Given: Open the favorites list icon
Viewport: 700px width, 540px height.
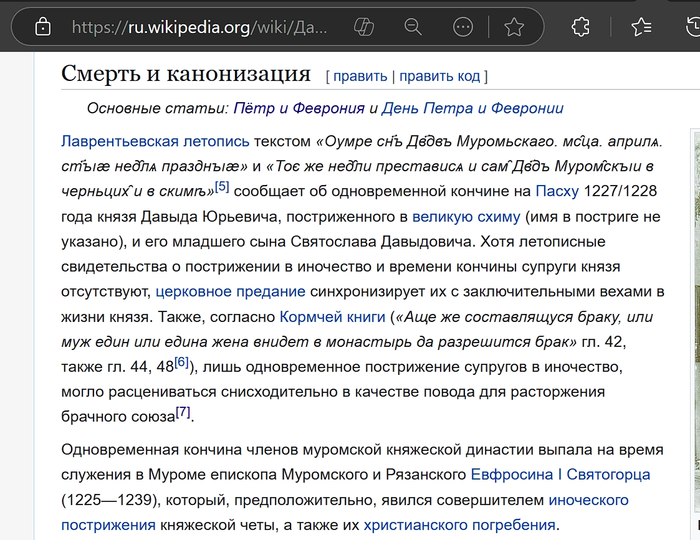Looking at the screenshot, I should click(x=641, y=27).
